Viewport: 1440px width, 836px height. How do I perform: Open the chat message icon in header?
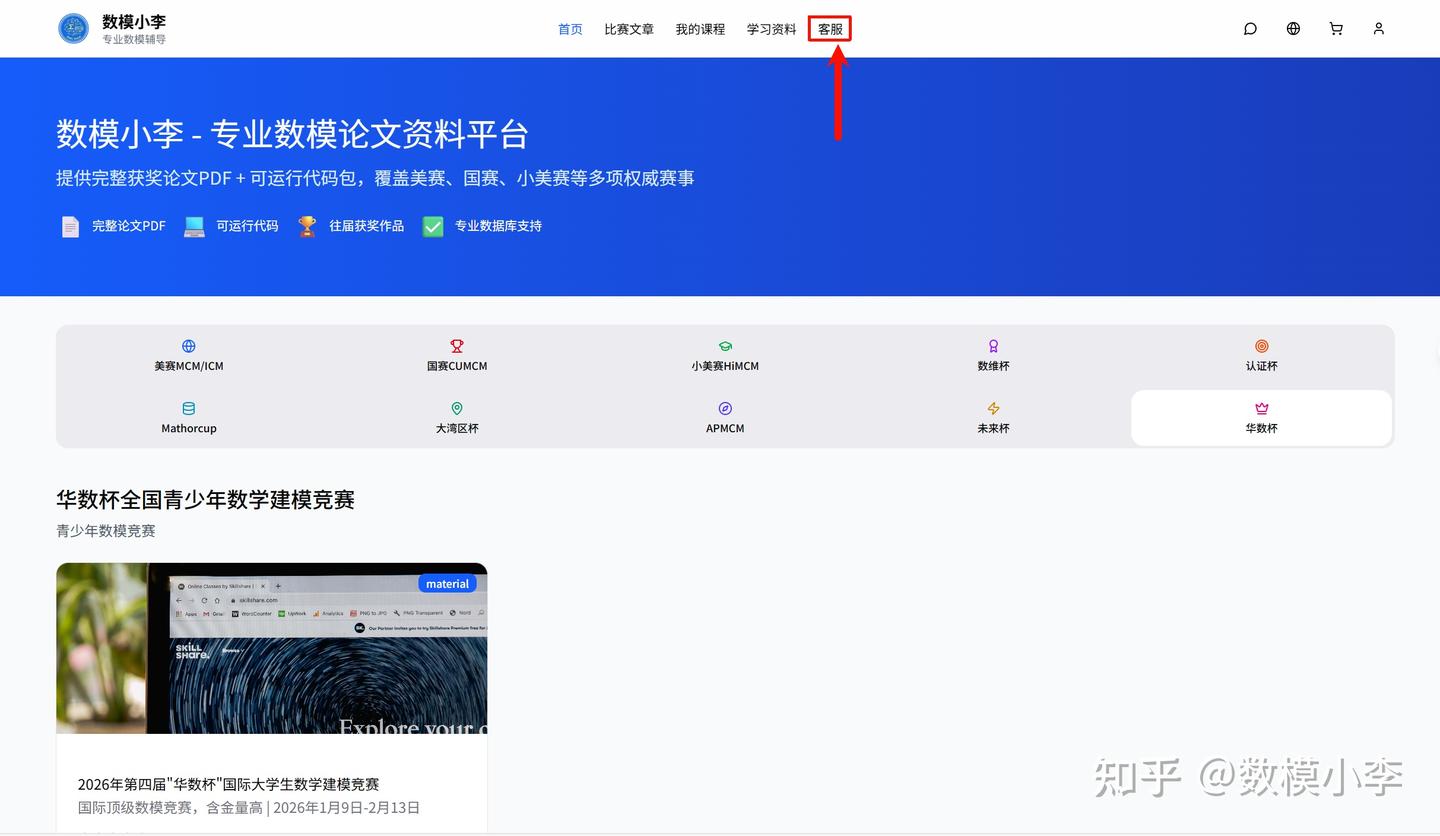(x=1249, y=28)
